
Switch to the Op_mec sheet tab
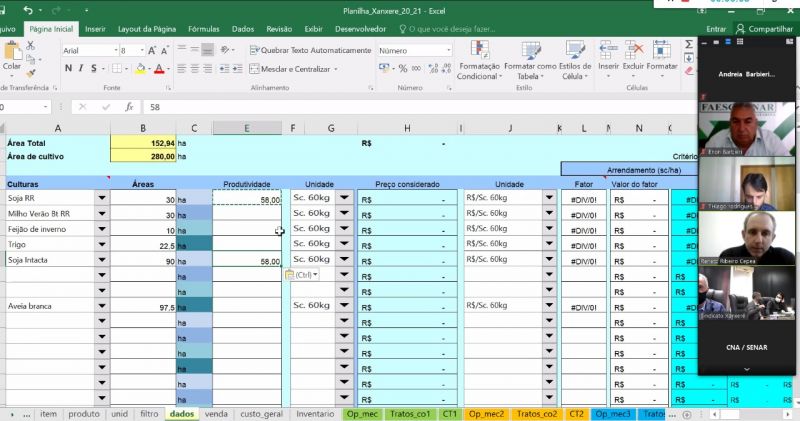point(362,414)
